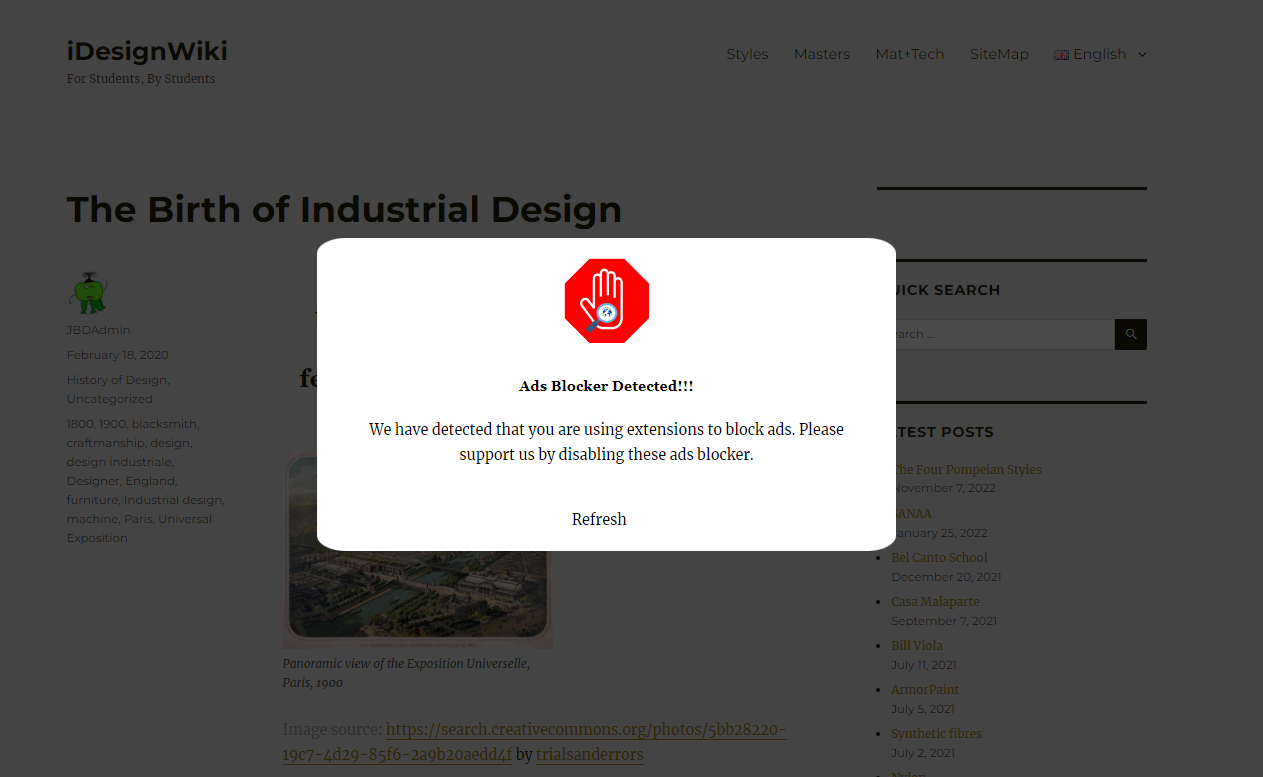Click the red stop-hand ad blocker icon
Screen dimensions: 1263x777
606,300
